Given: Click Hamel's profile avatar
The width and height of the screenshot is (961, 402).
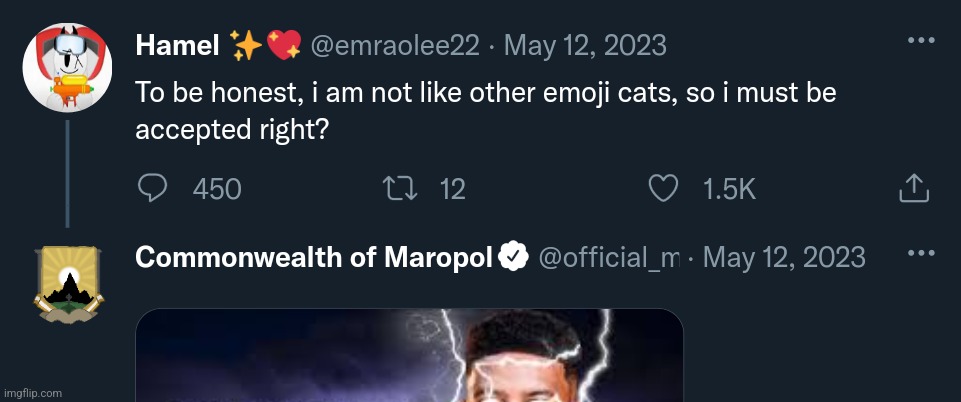Looking at the screenshot, I should pyautogui.click(x=66, y=69).
